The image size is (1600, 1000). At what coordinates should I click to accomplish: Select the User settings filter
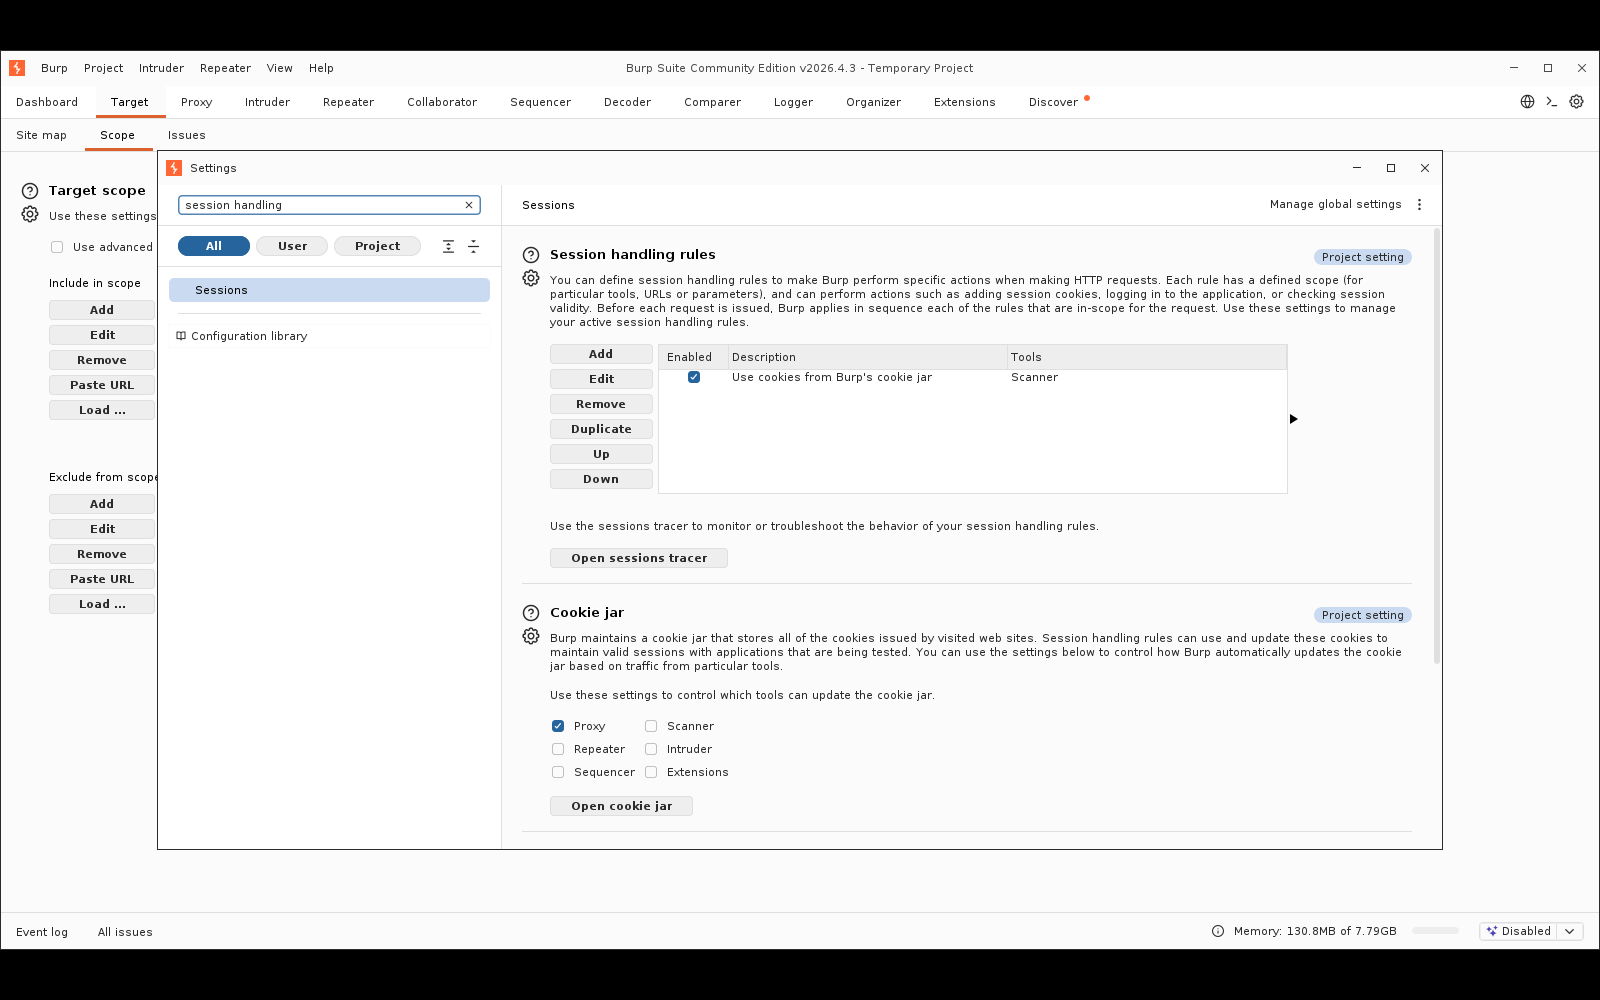point(292,246)
